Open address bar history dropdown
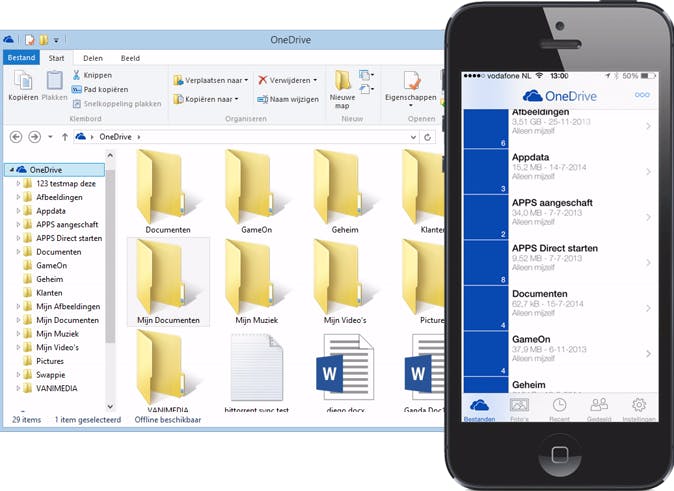This screenshot has height=491, width=674. click(413, 137)
